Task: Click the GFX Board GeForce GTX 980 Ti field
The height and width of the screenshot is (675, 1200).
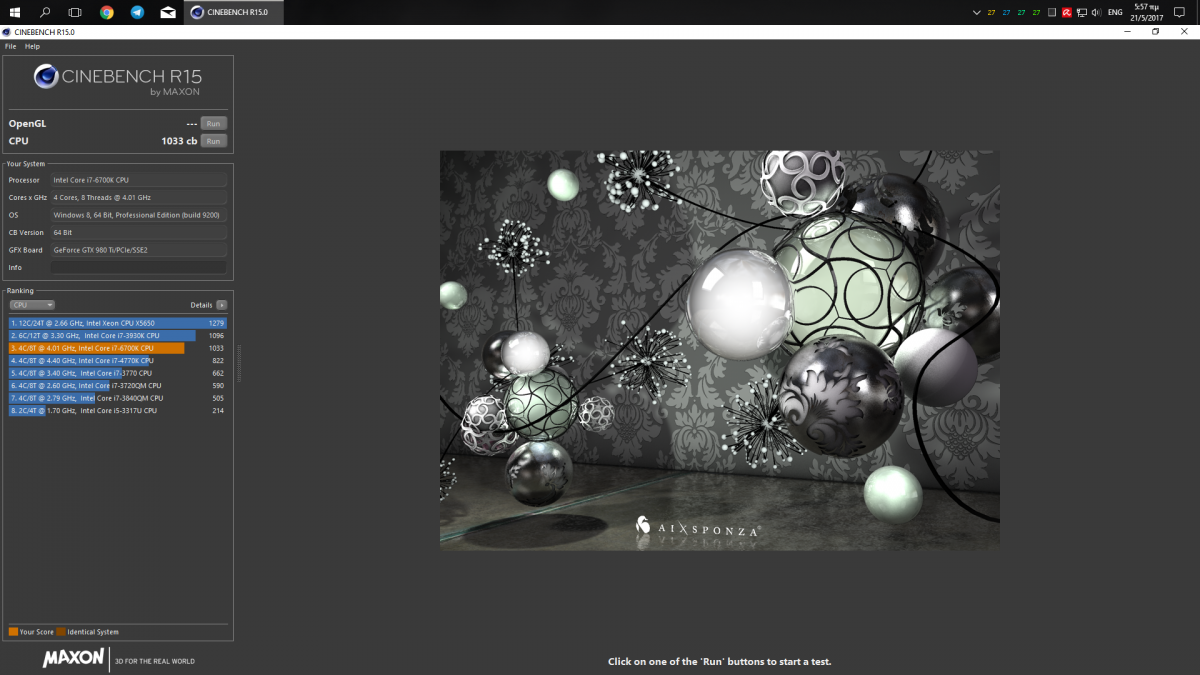Action: tap(139, 250)
